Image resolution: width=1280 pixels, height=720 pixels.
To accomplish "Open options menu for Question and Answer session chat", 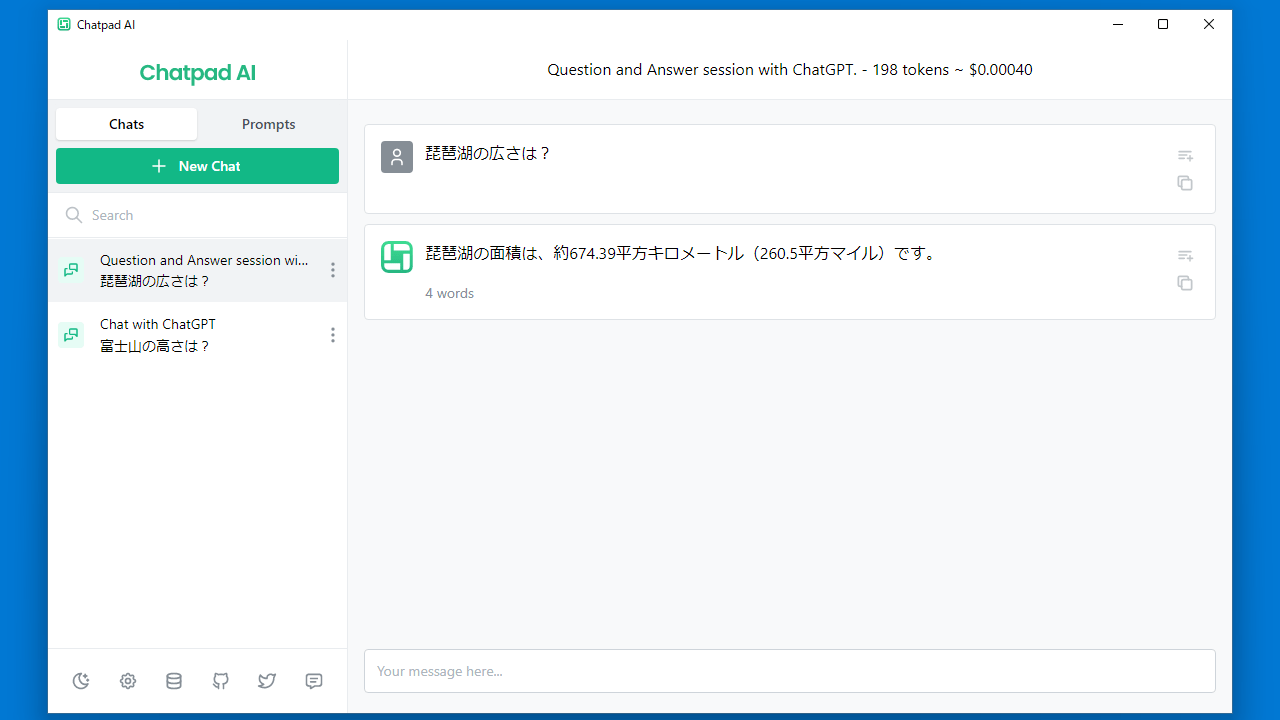I will 333,270.
